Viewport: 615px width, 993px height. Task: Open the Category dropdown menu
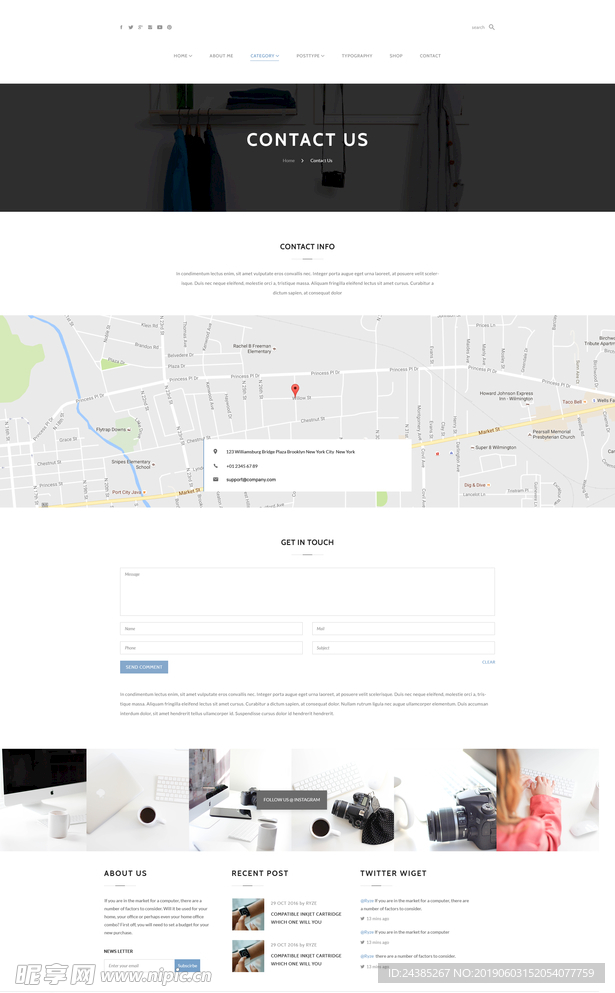click(264, 56)
